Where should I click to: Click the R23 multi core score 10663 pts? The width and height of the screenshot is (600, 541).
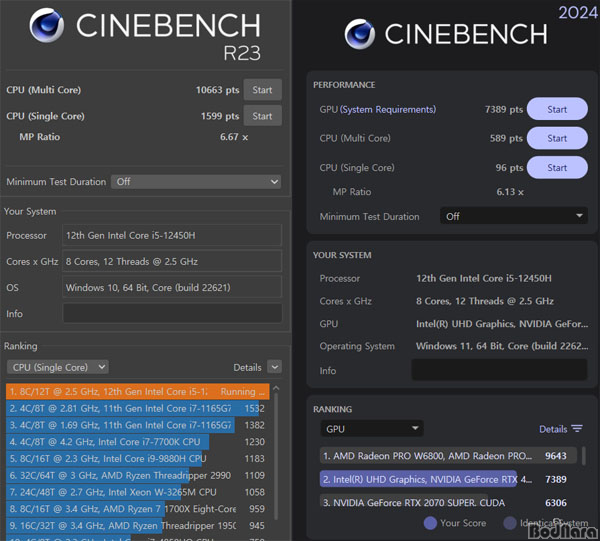click(217, 90)
